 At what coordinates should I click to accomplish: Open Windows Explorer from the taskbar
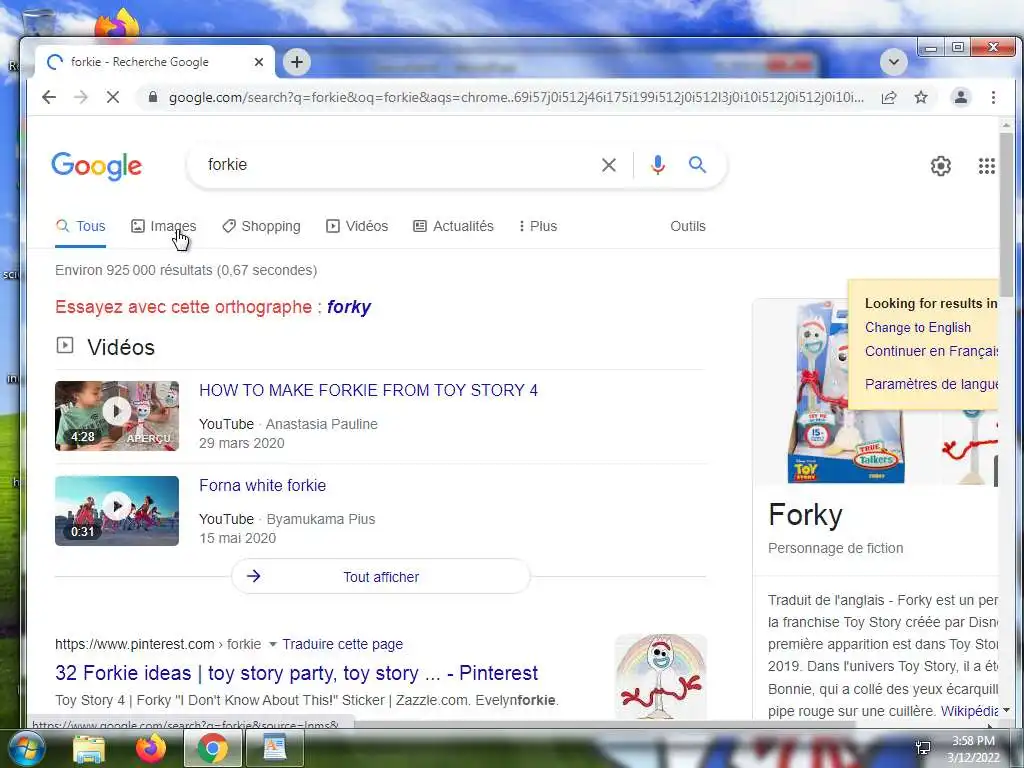tap(89, 749)
